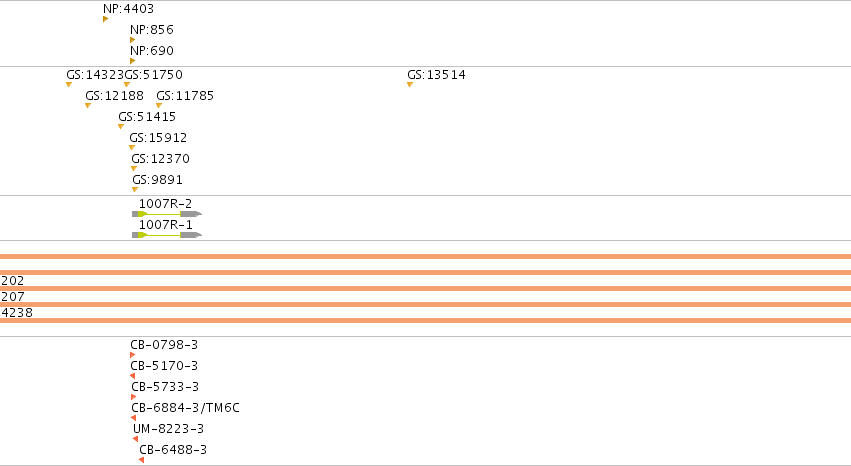851x466 pixels.
Task: Select the NP:856 triangle marker
Action: [x=132, y=40]
